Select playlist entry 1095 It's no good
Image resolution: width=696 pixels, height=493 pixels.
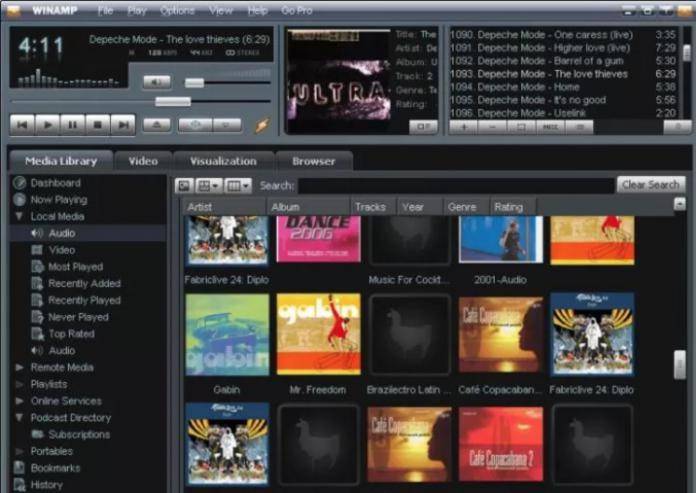[563, 100]
